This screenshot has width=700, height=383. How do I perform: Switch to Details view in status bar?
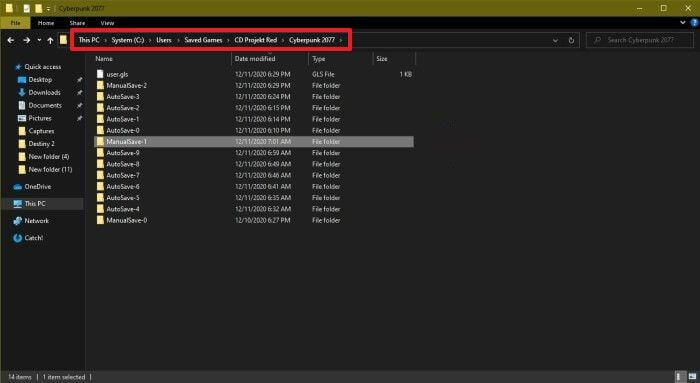tap(679, 377)
